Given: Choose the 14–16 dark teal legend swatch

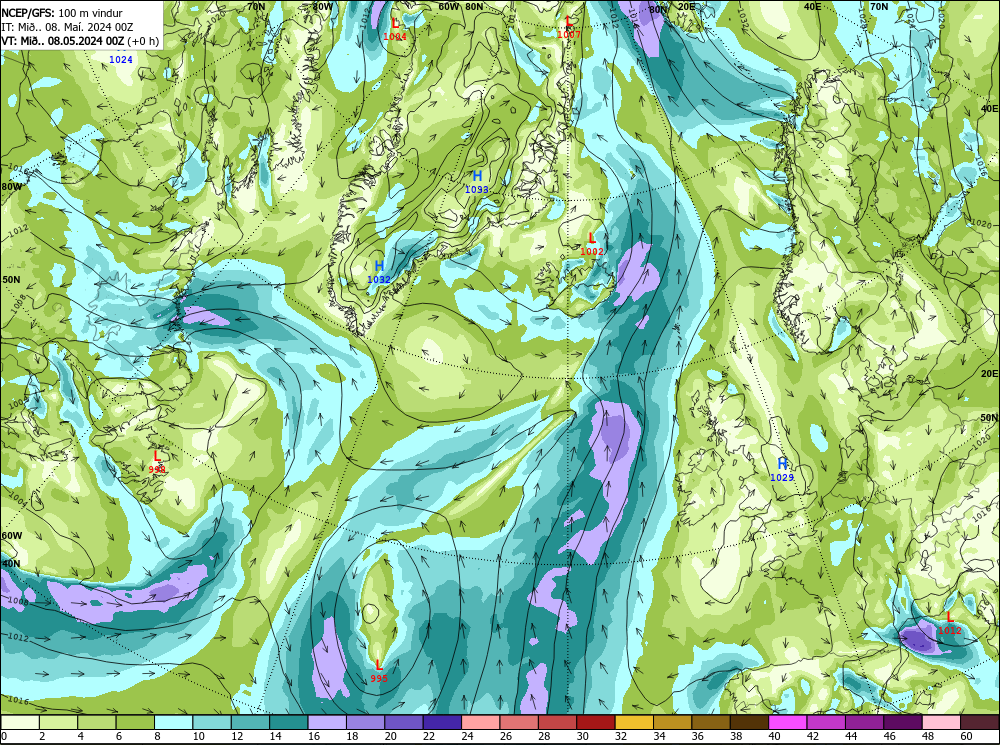Looking at the screenshot, I should [288, 722].
